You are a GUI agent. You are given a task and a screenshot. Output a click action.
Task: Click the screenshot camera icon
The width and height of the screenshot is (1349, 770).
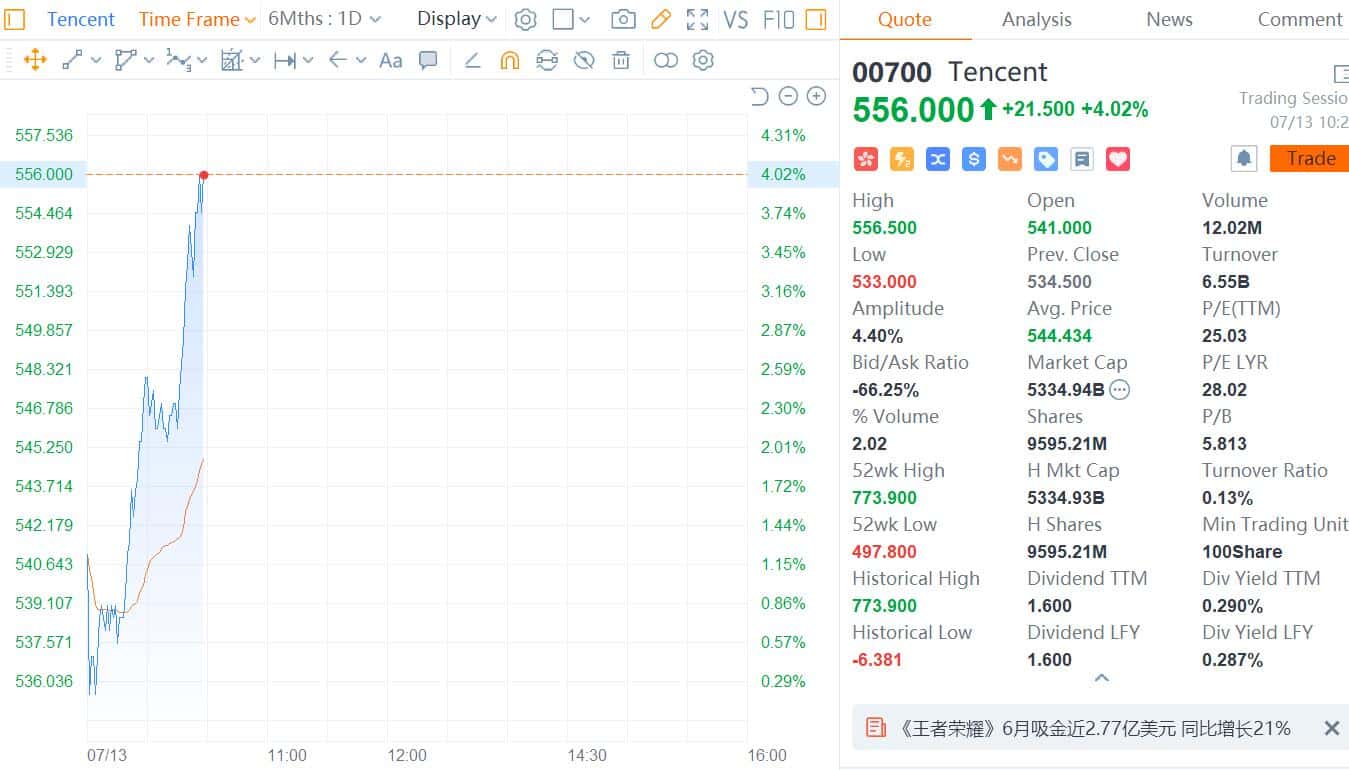tap(622, 19)
